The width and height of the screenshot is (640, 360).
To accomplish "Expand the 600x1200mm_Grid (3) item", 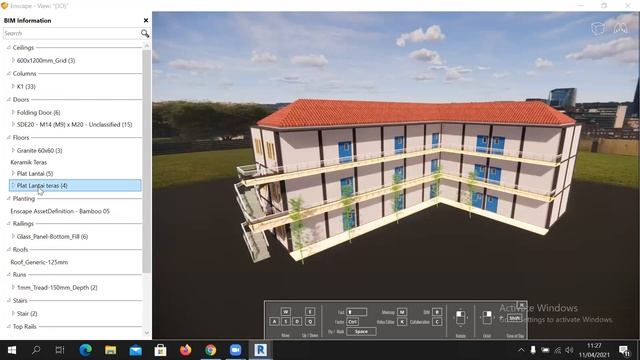I will 13,60.
